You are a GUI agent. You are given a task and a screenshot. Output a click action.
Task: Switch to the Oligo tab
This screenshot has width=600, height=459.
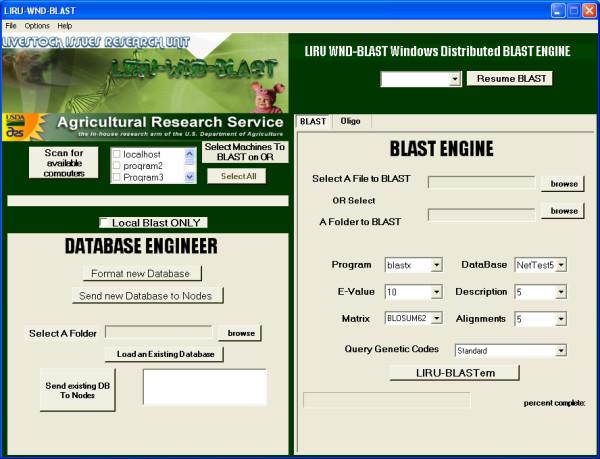click(x=351, y=121)
